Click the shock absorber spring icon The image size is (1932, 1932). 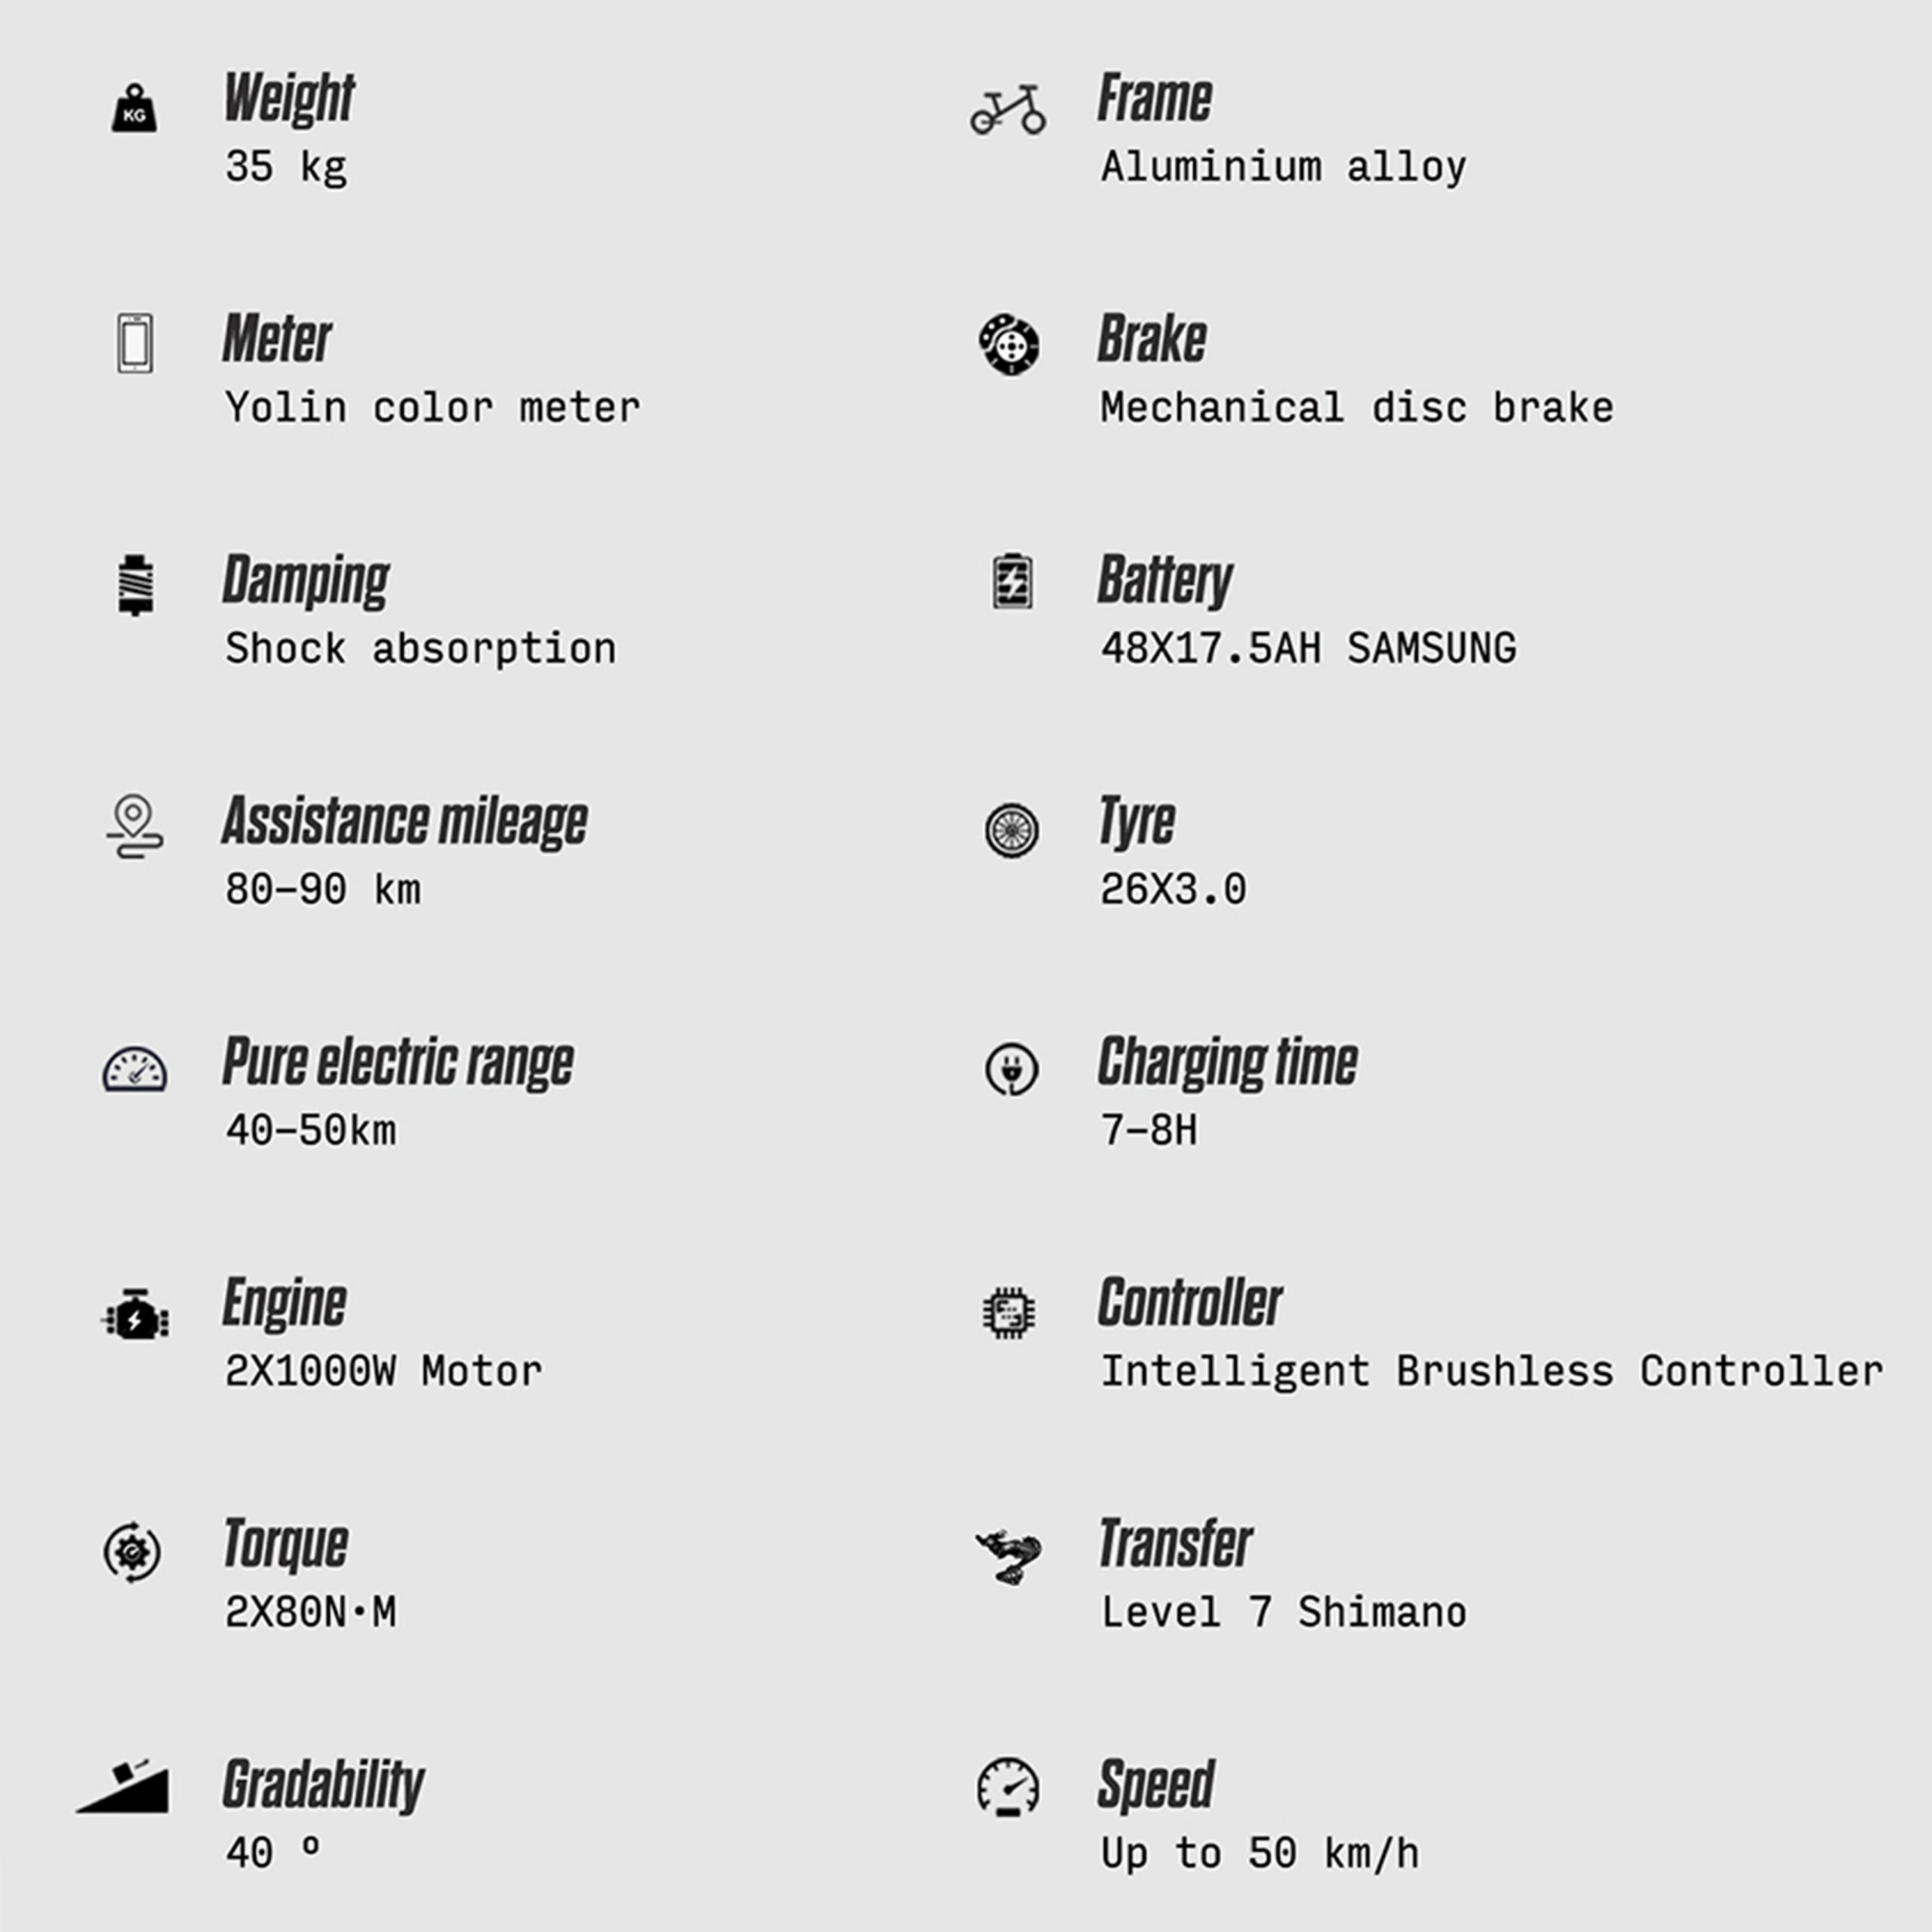coord(136,585)
